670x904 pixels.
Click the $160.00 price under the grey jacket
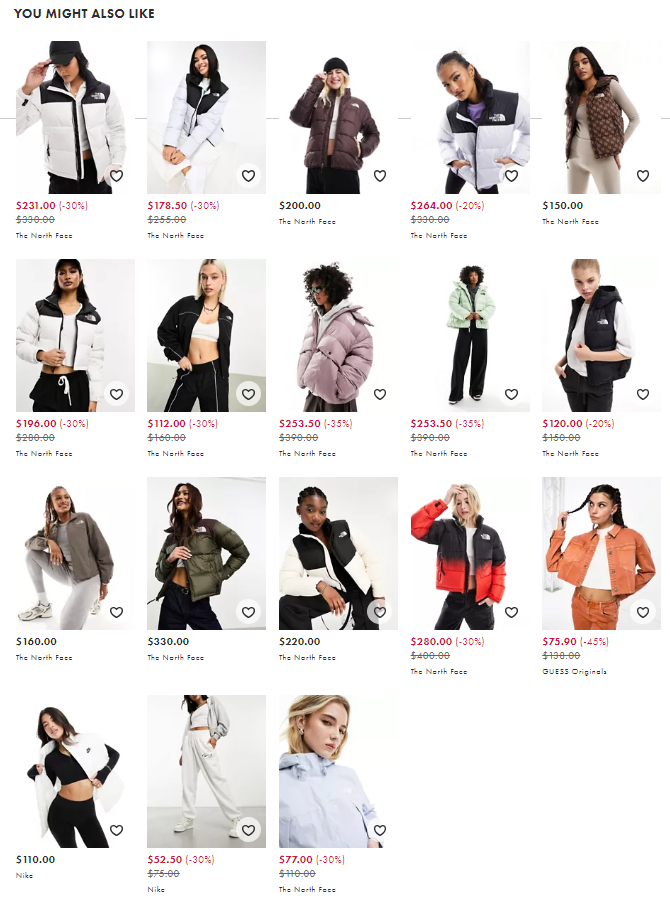click(x=36, y=641)
